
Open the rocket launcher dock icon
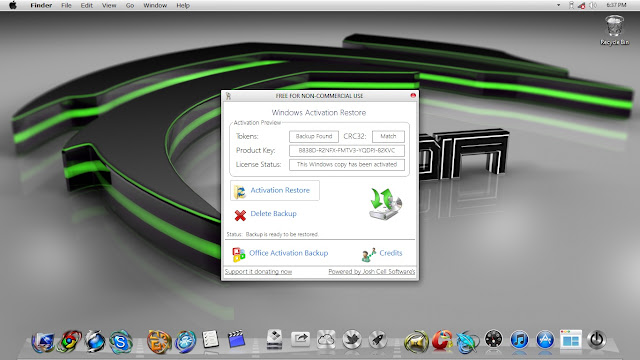(x=378, y=340)
